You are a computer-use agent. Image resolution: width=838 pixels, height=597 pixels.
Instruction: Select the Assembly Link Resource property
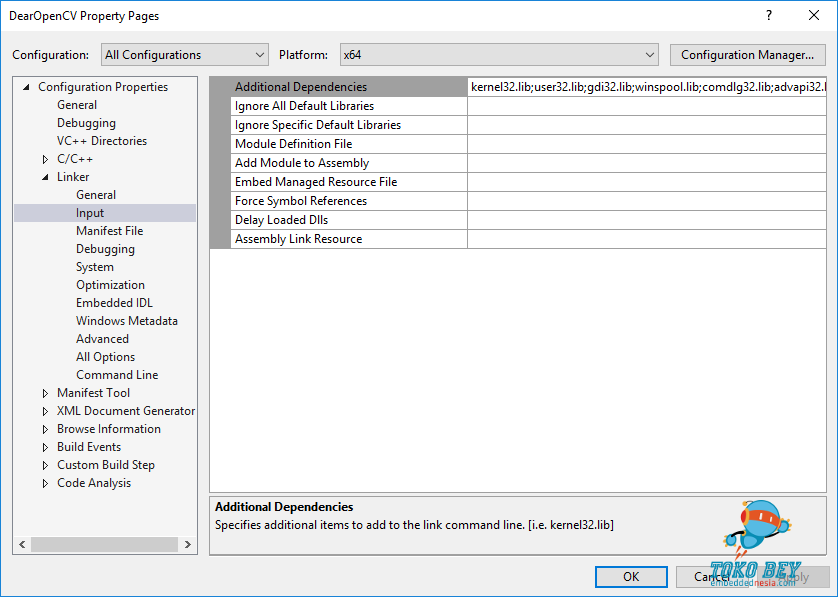click(349, 239)
